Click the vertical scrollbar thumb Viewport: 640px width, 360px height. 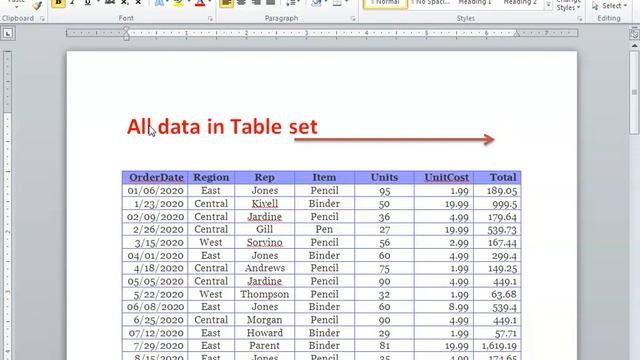(634, 93)
